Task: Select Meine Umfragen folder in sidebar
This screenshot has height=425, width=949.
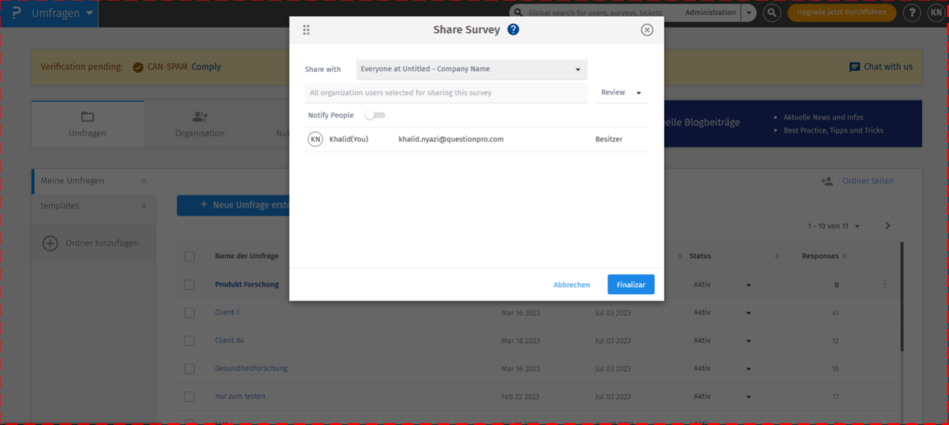Action: coord(93,181)
